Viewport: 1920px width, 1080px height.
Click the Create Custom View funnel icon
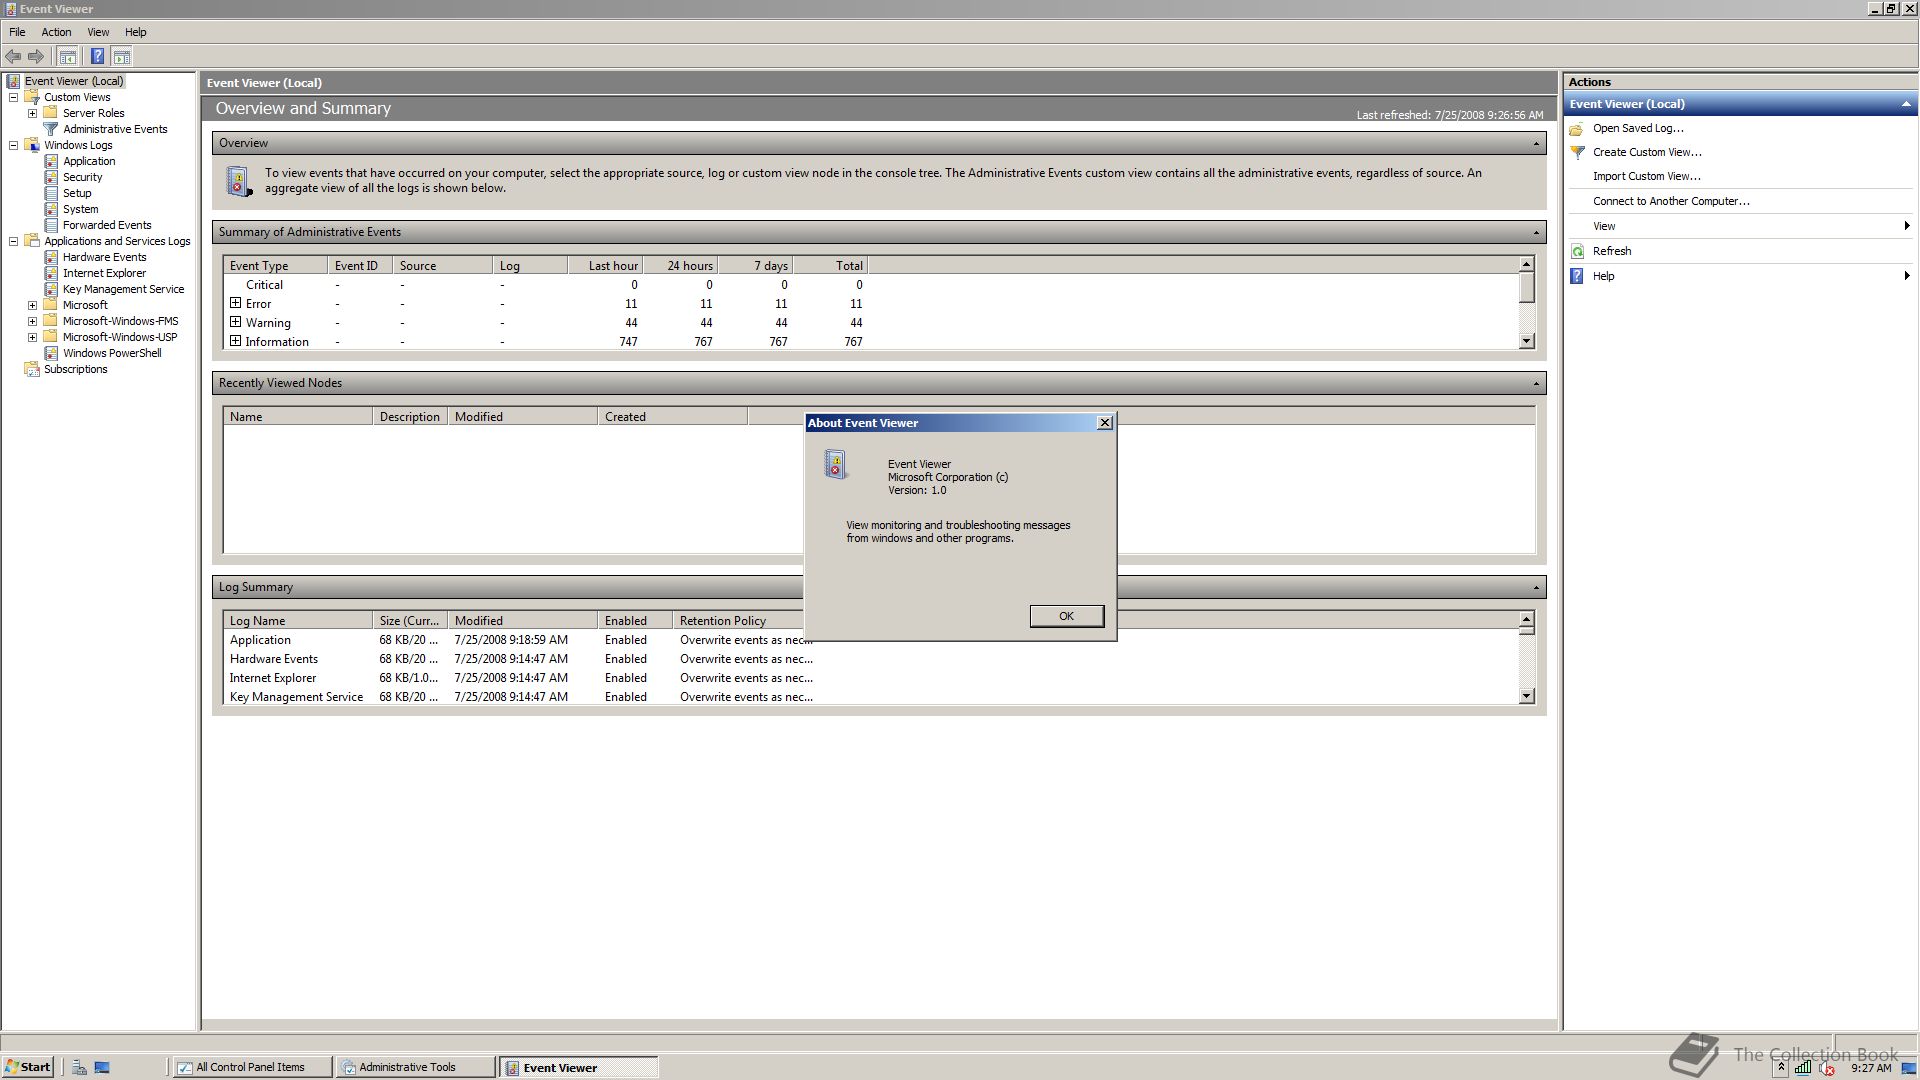[x=1577, y=153]
